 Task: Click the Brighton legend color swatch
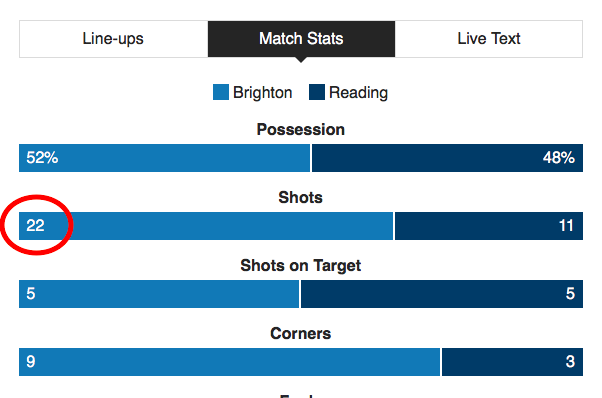coord(221,92)
